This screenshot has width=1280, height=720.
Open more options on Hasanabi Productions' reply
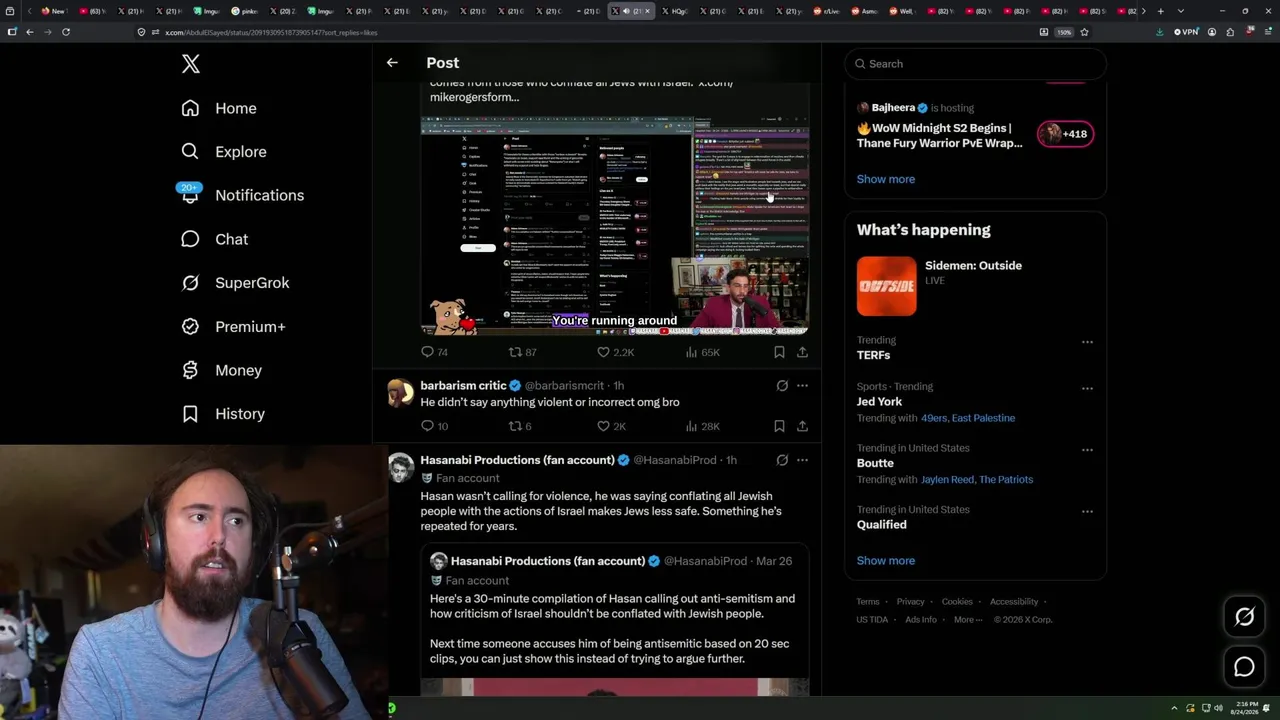802,460
